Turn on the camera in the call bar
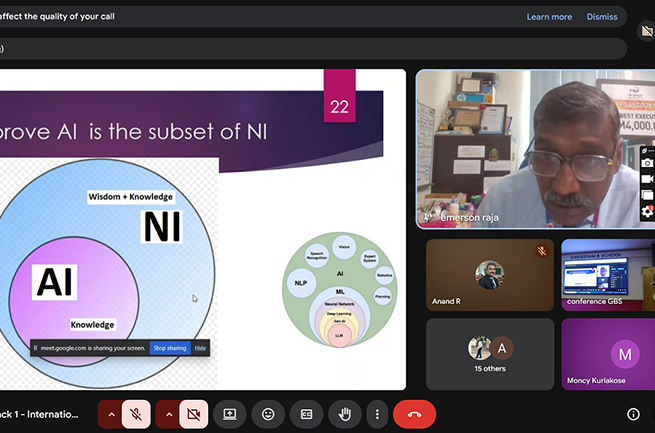The width and height of the screenshot is (655, 433). pyautogui.click(x=194, y=414)
